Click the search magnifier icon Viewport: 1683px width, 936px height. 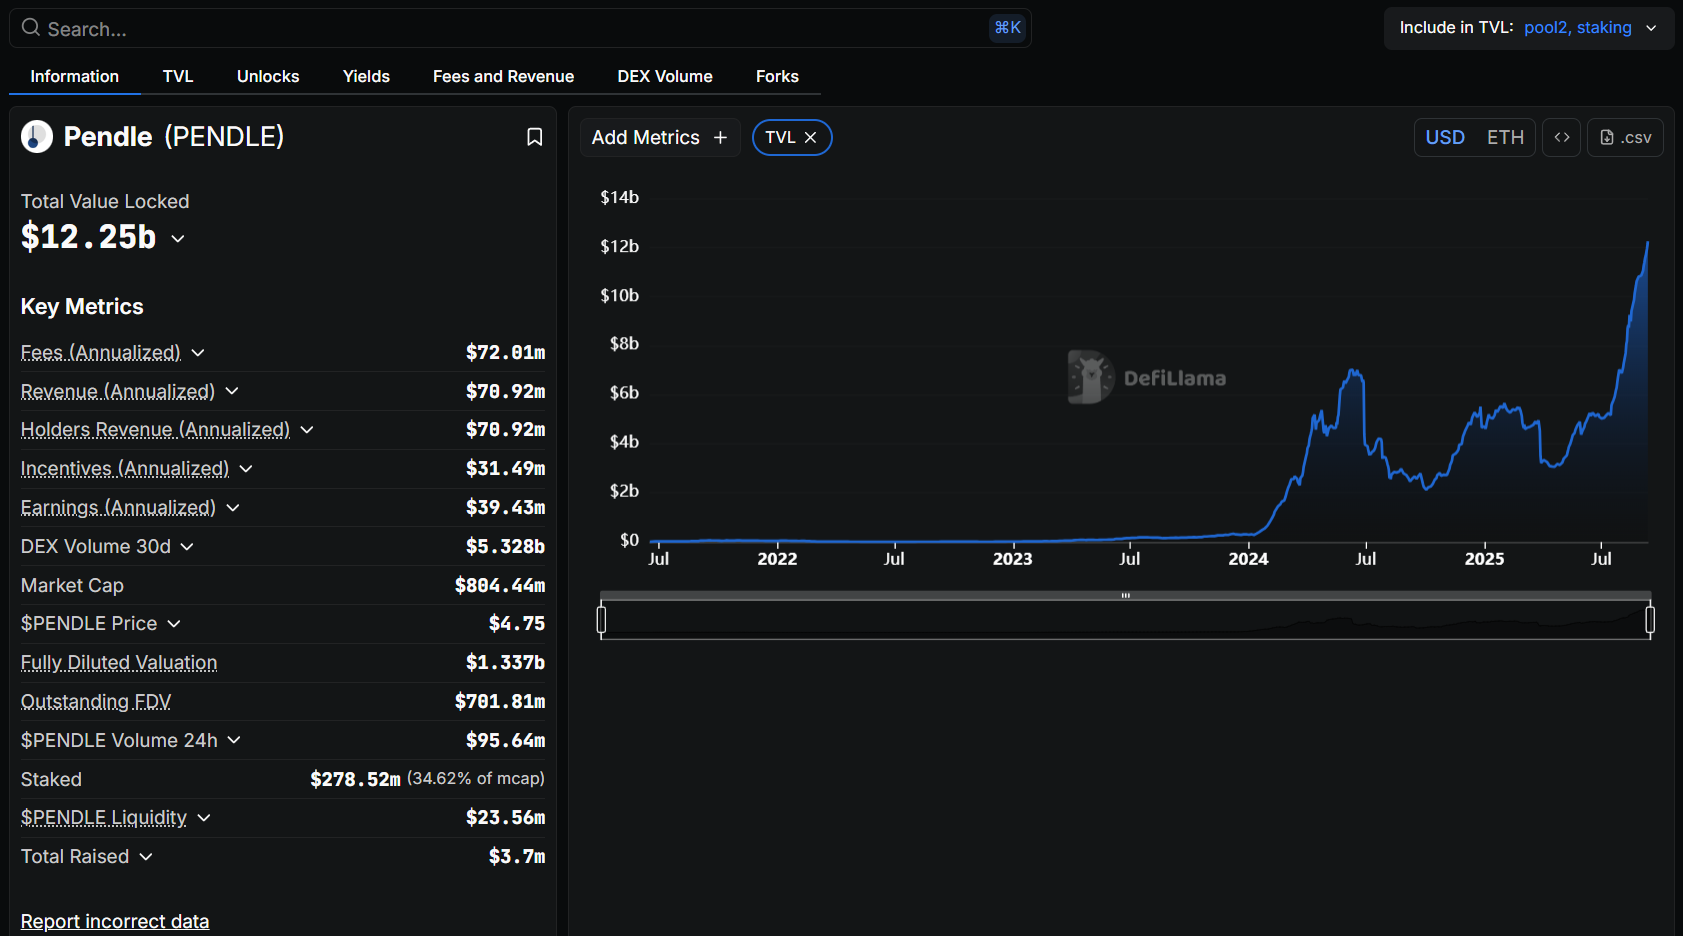pos(31,28)
